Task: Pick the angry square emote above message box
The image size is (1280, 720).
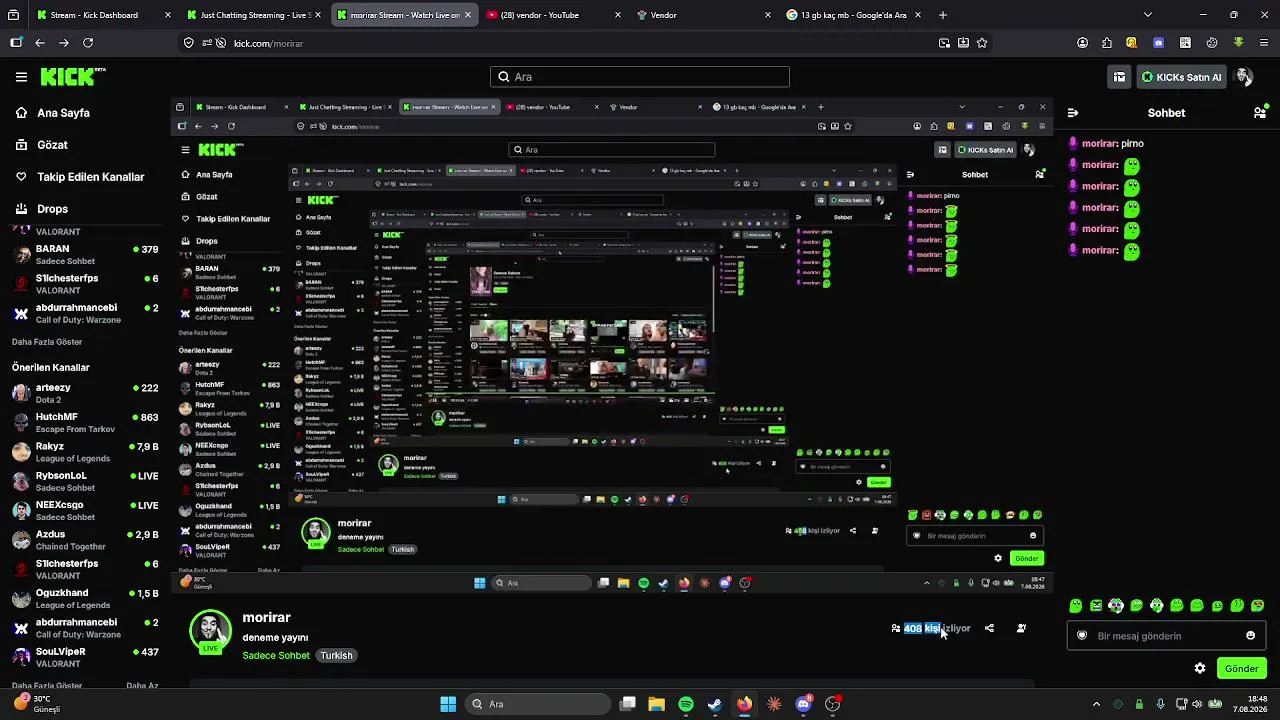Action: (1096, 605)
